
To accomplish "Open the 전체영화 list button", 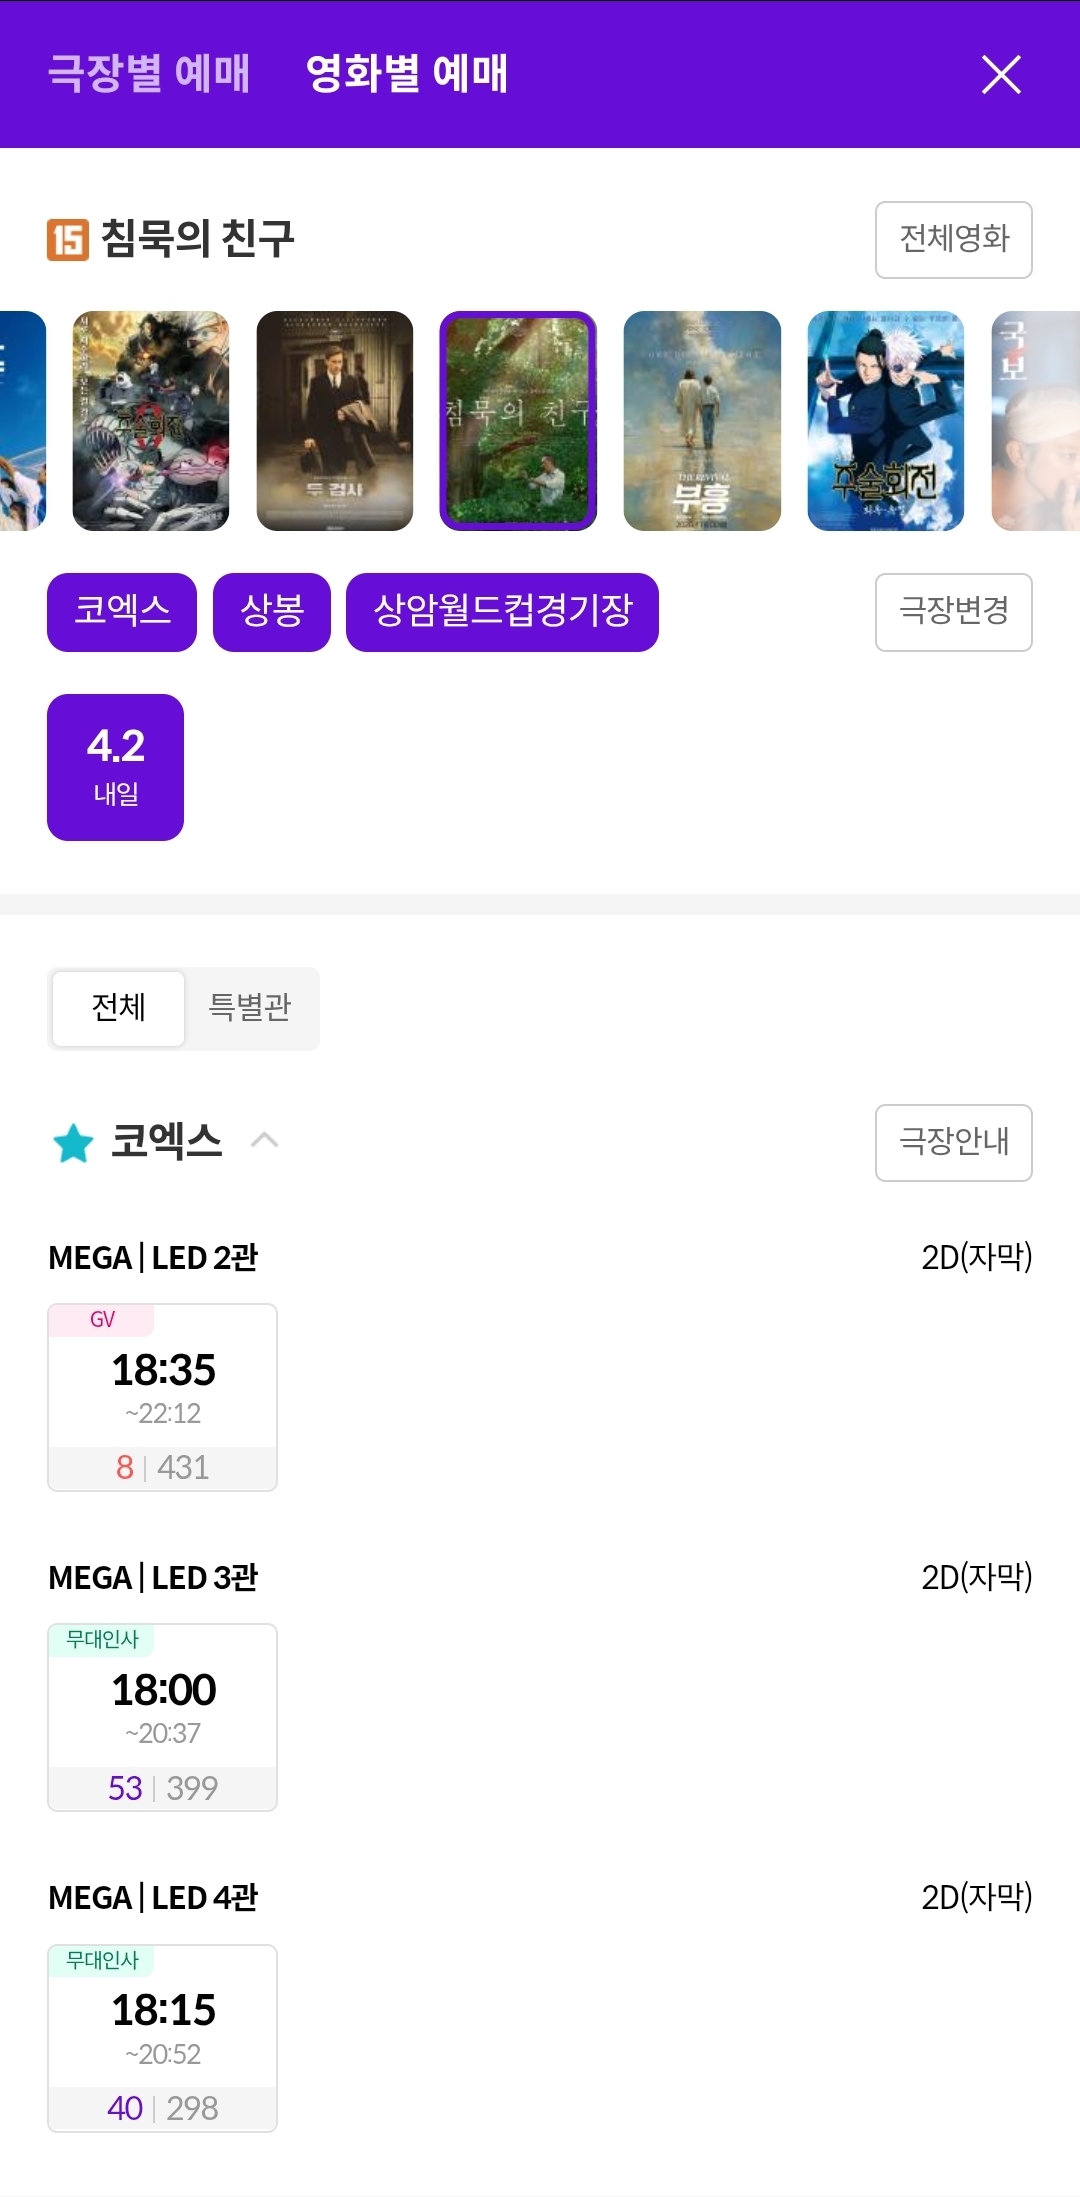I will 953,240.
